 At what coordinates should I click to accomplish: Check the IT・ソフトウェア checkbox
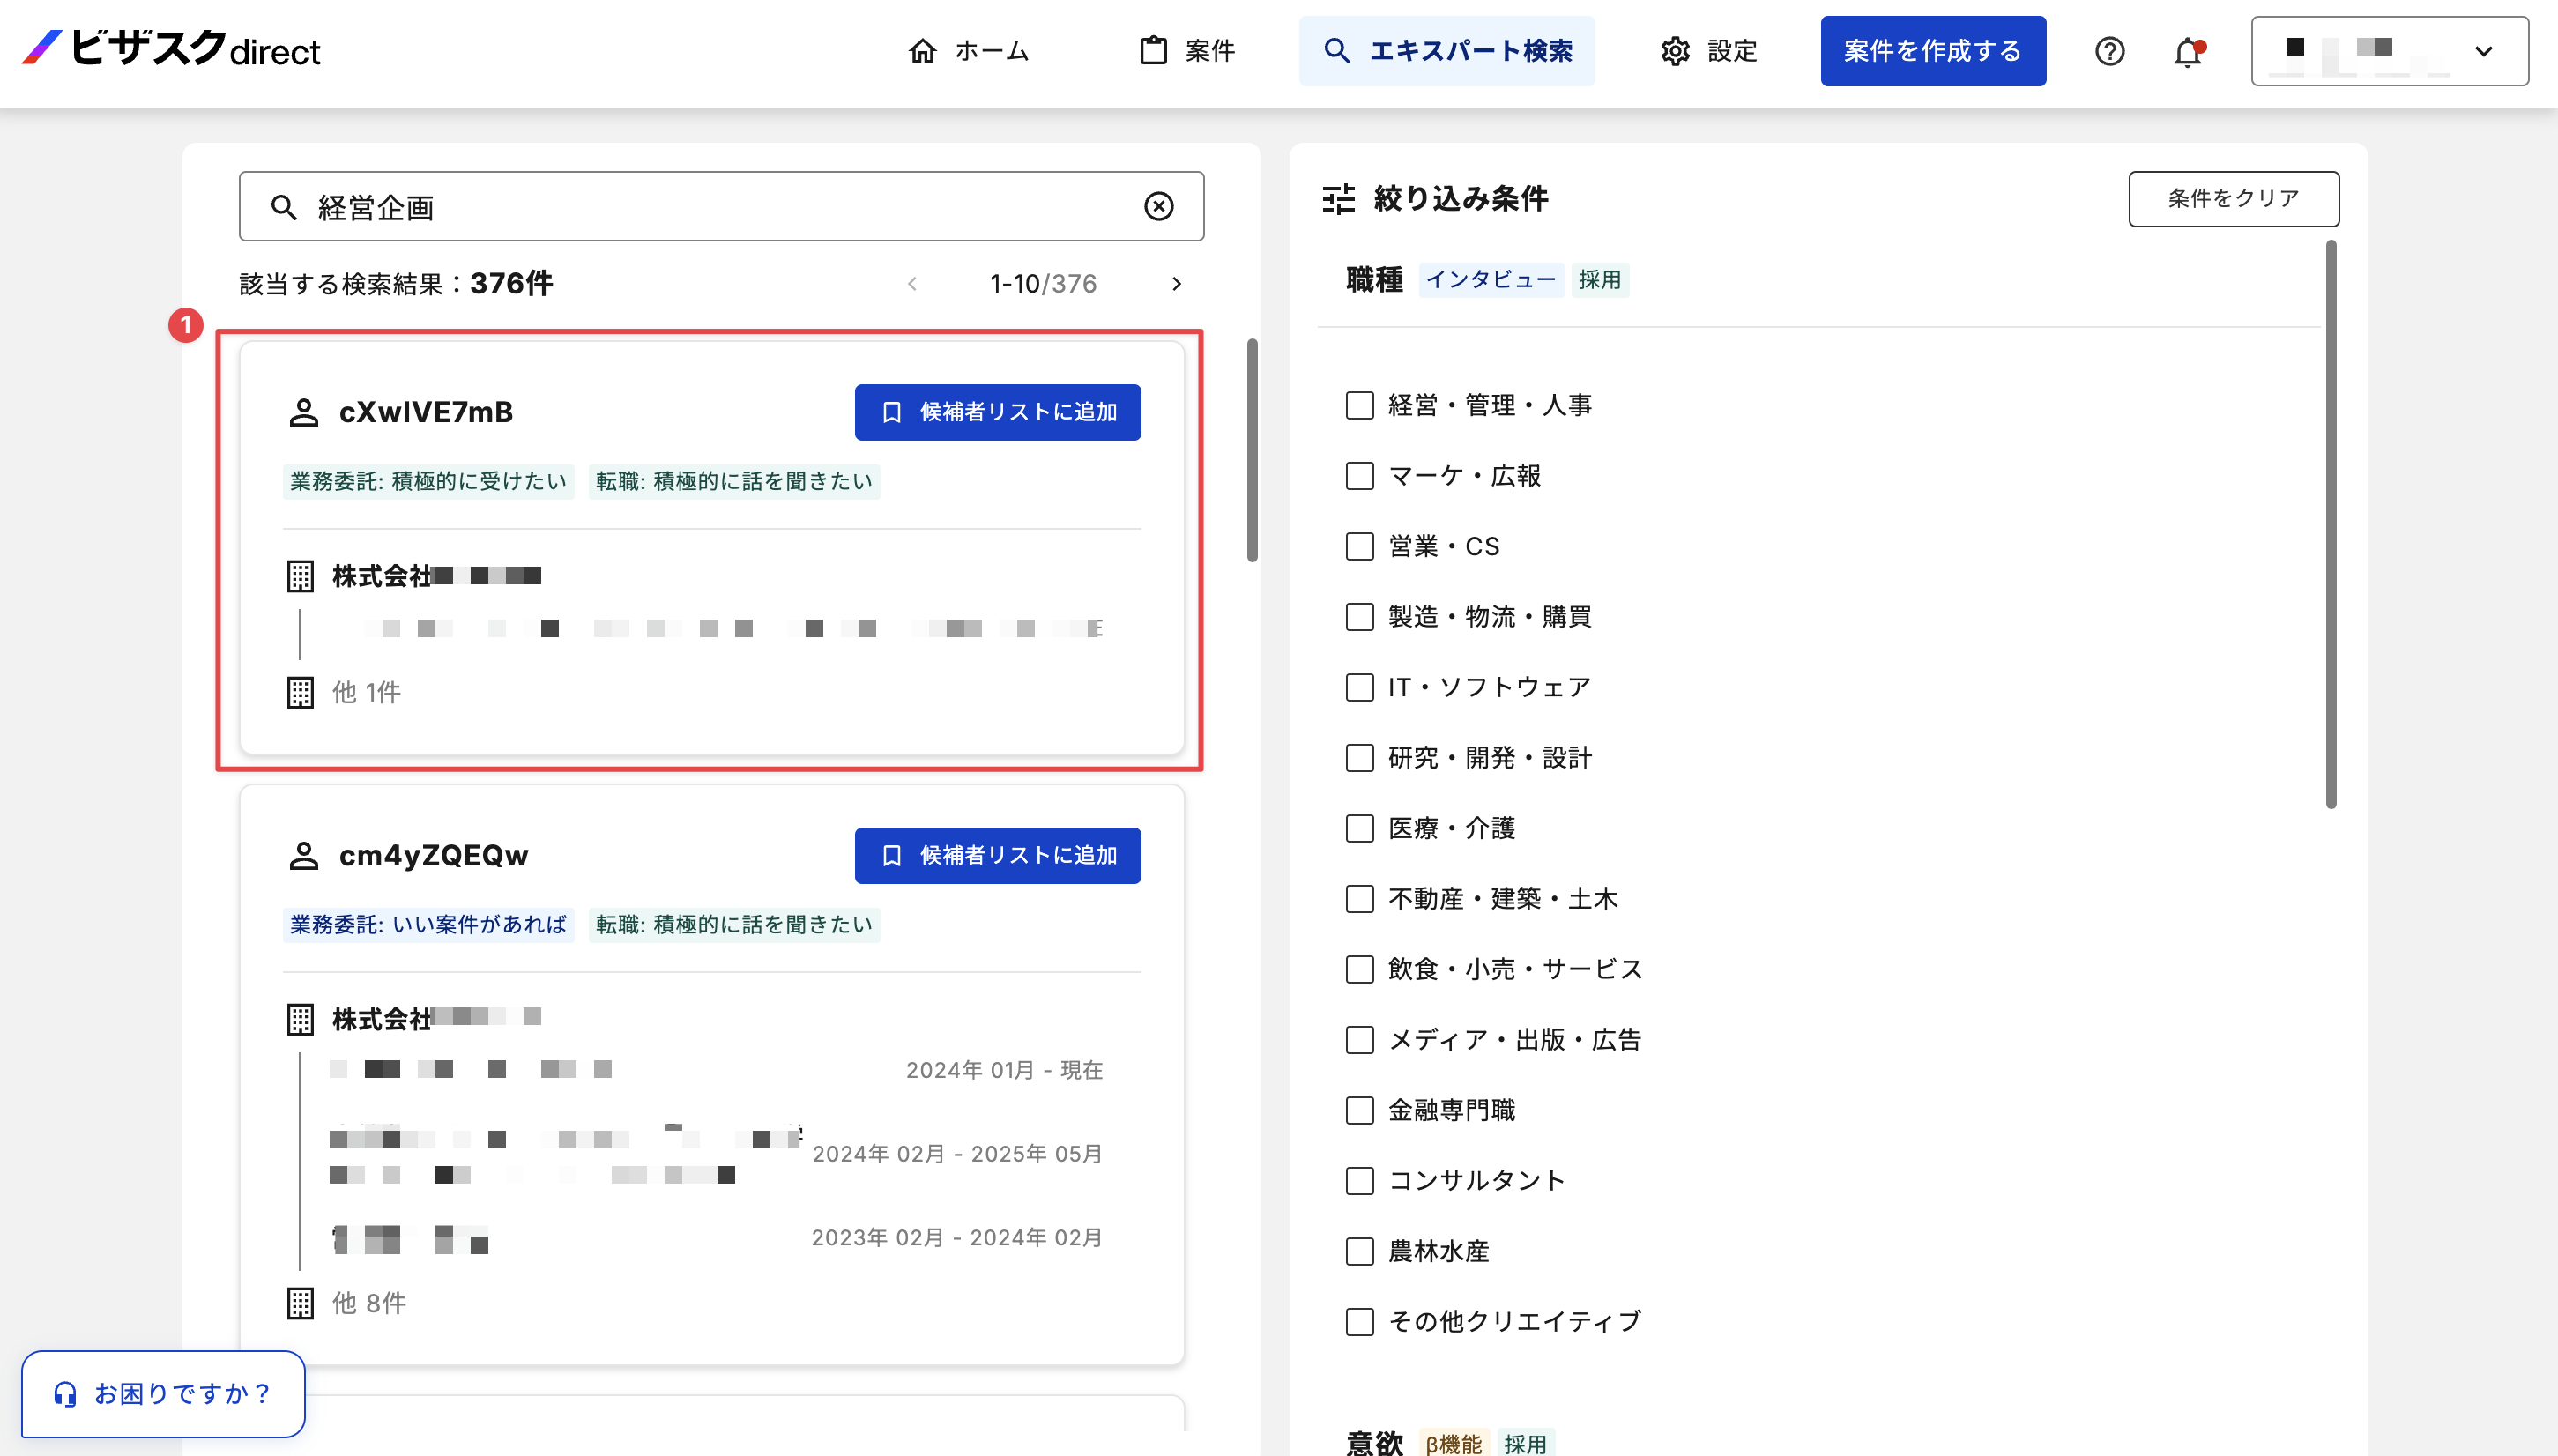tap(1360, 687)
